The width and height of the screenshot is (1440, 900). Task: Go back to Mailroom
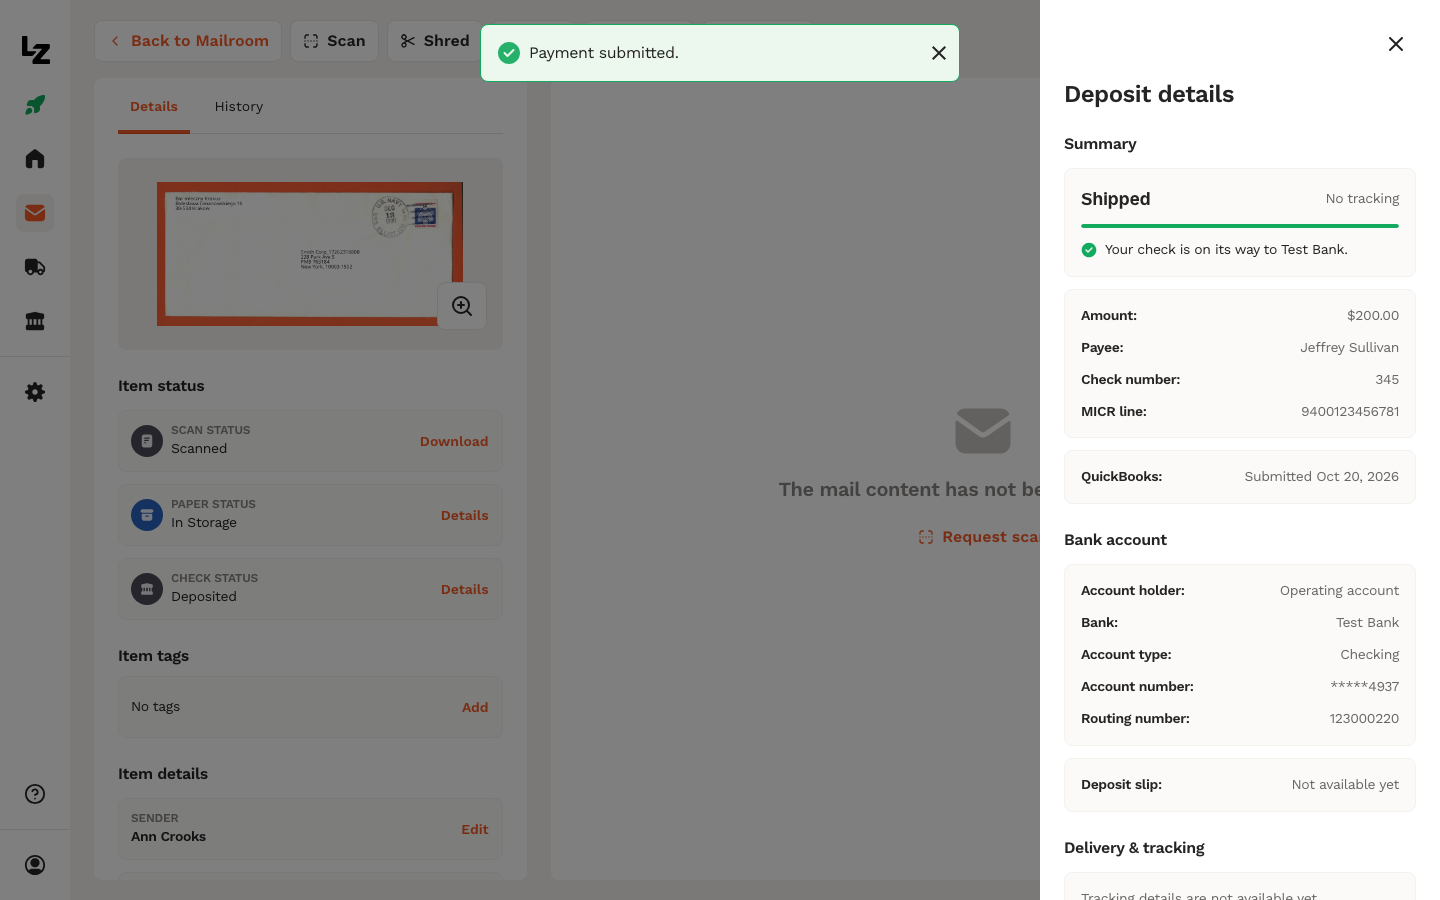click(188, 41)
